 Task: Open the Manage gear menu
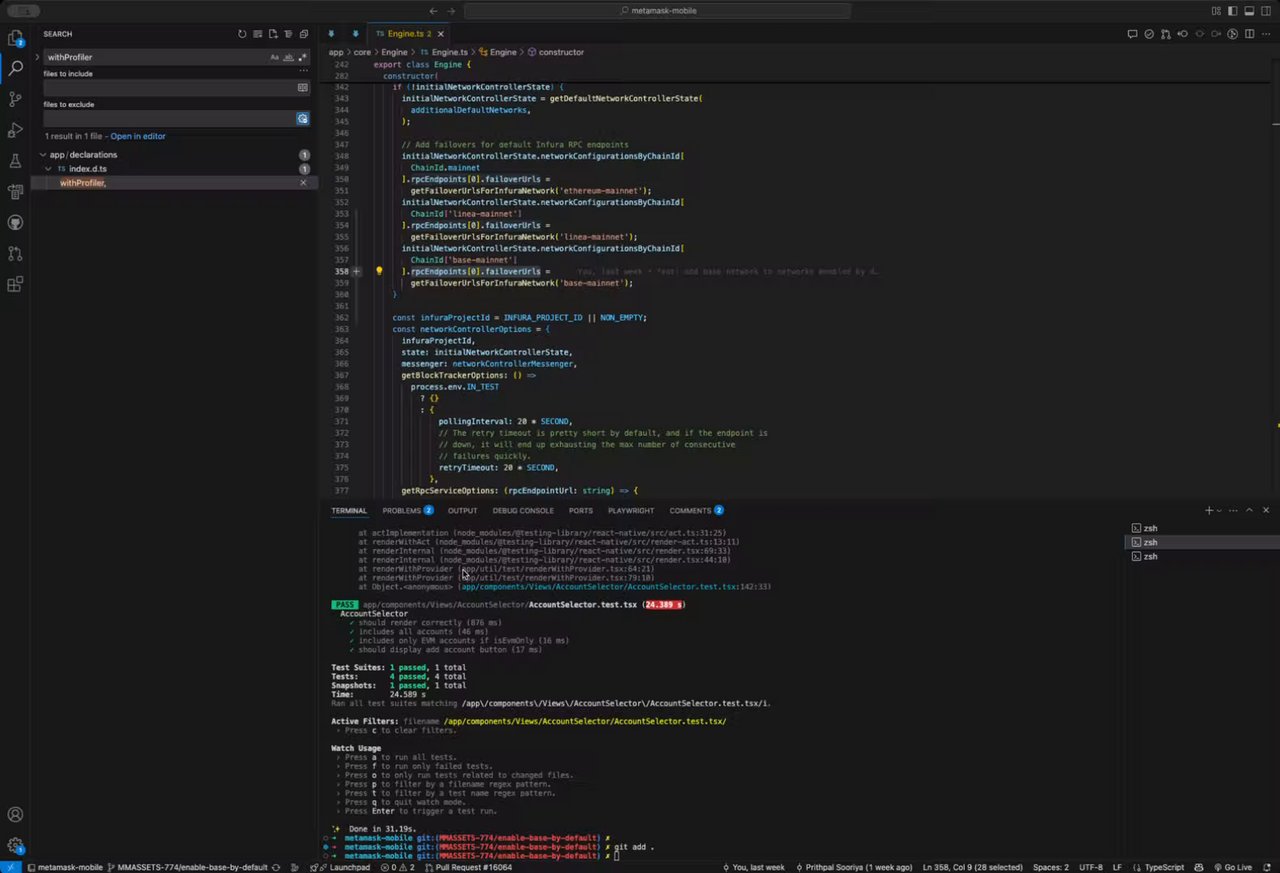pyautogui.click(x=15, y=846)
